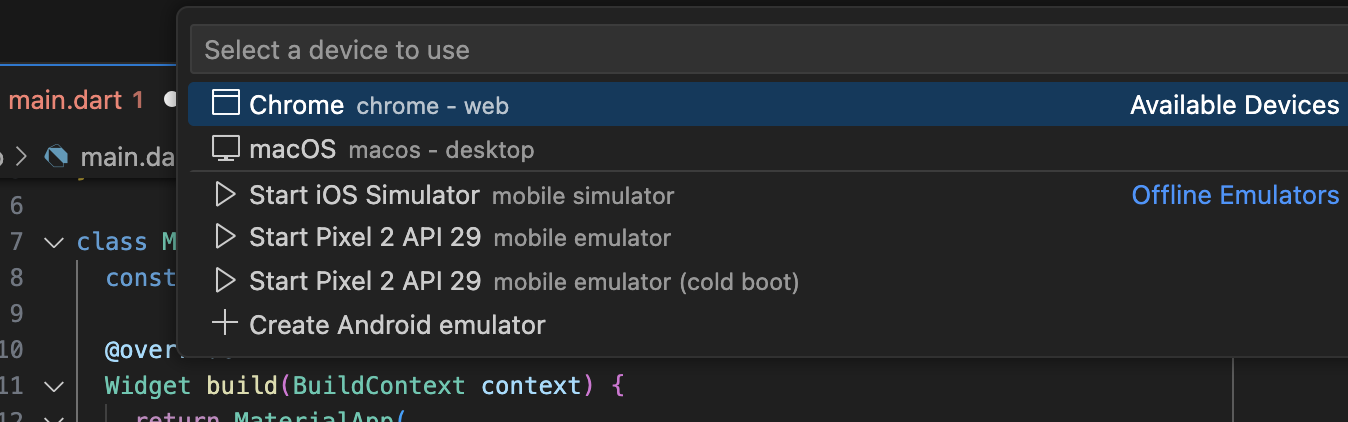Image resolution: width=1348 pixels, height=422 pixels.
Task: Collapse the class fold arrow on line 7
Action: click(53, 242)
